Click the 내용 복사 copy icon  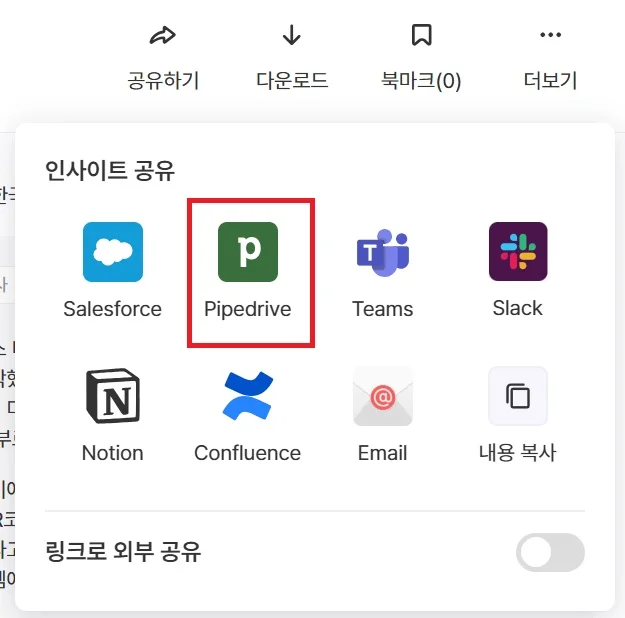tap(518, 396)
